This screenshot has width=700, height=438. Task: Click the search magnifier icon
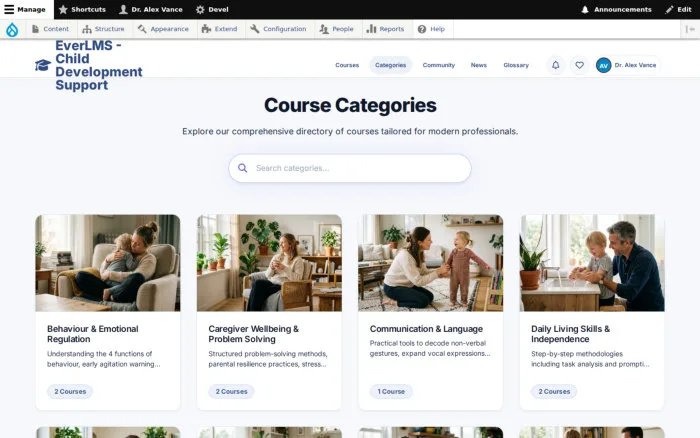coord(242,168)
